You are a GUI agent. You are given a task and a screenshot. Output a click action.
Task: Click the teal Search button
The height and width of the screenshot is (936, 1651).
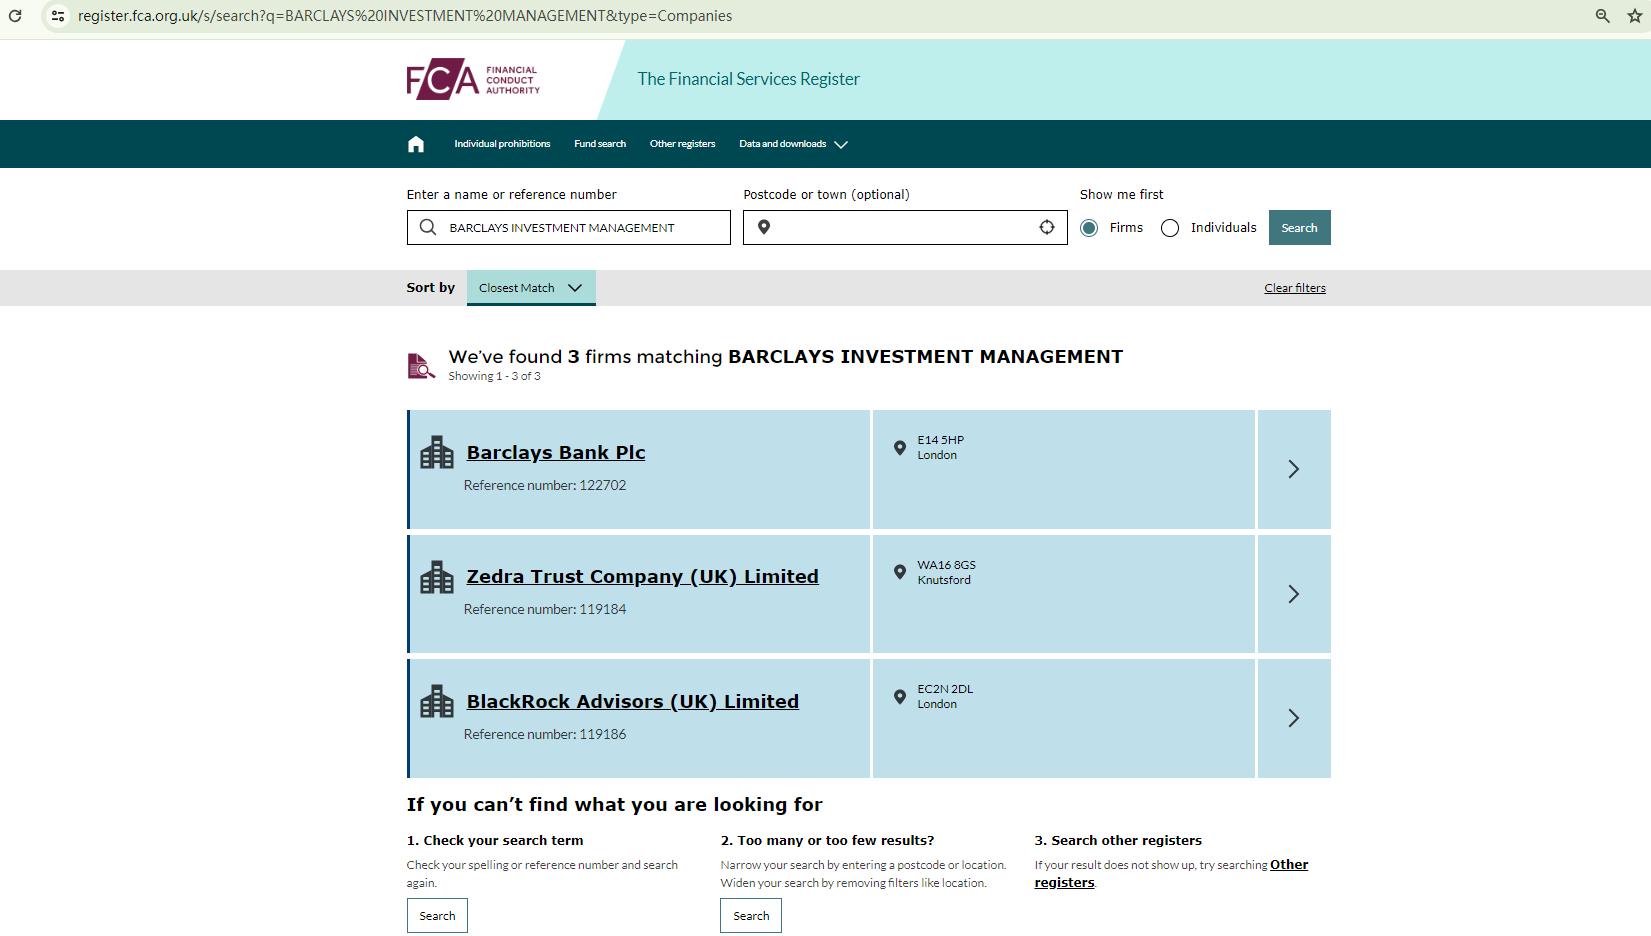tap(1300, 228)
